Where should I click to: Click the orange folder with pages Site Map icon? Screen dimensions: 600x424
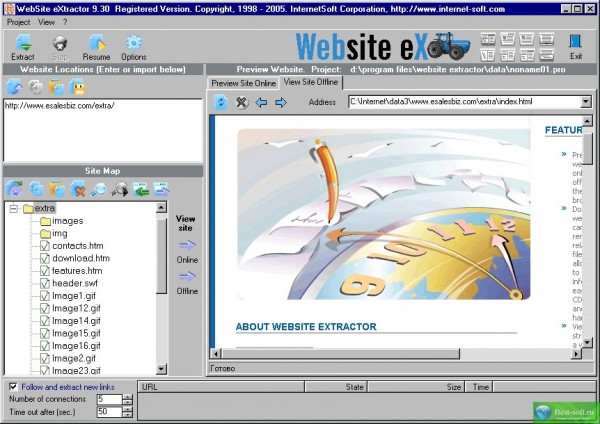57,189
